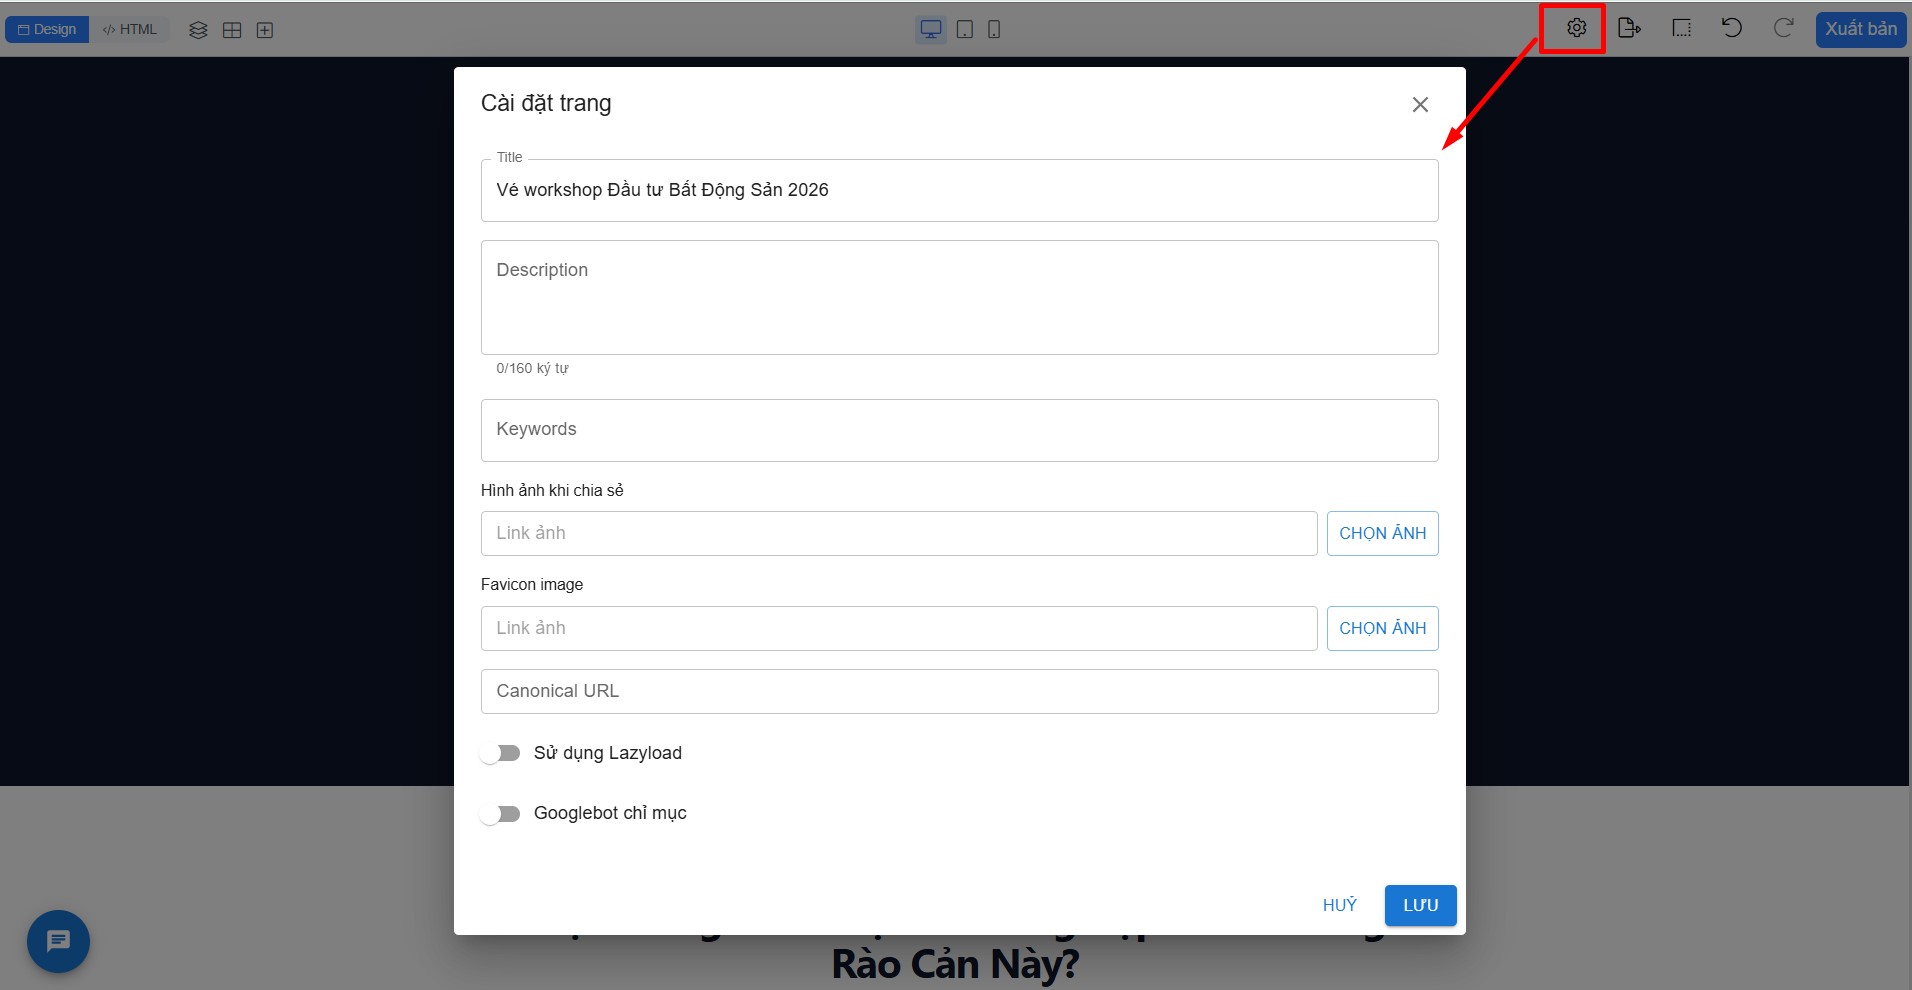Image resolution: width=1912 pixels, height=990 pixels.
Task: Enable the Googlebot chỉ mục toggle
Action: pyautogui.click(x=500, y=813)
